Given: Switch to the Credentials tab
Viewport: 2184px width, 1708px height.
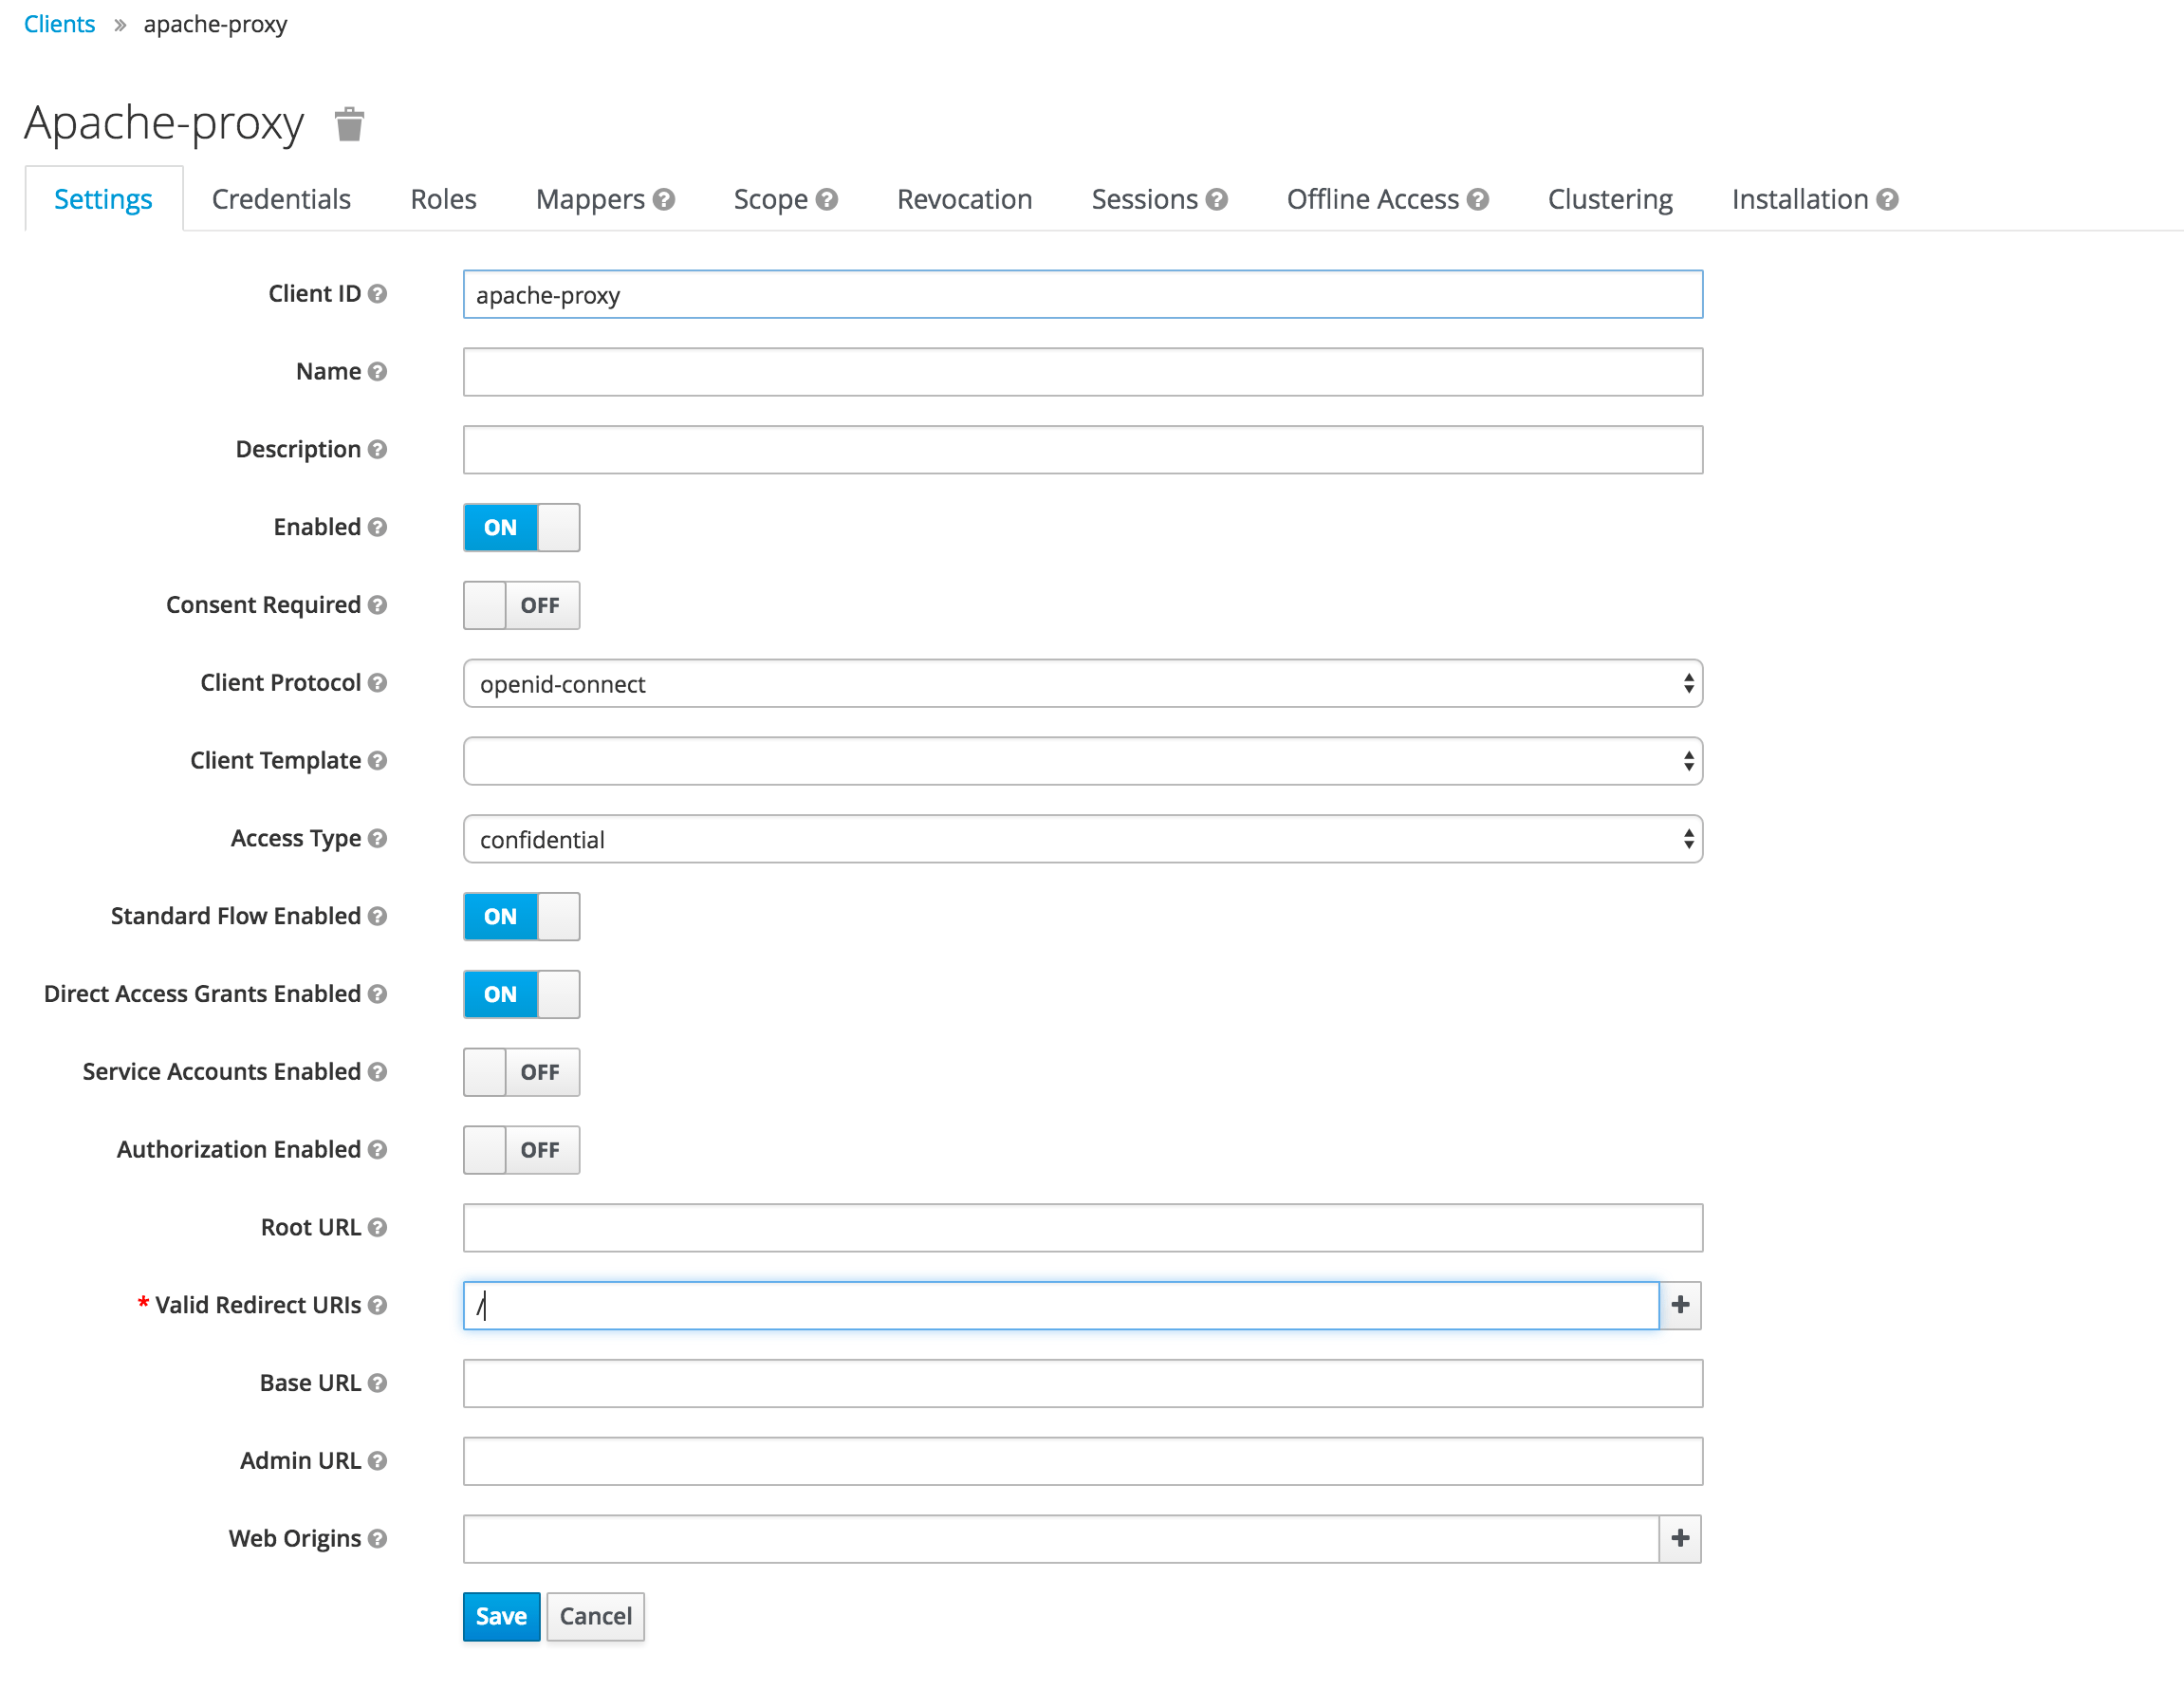Looking at the screenshot, I should pos(281,200).
